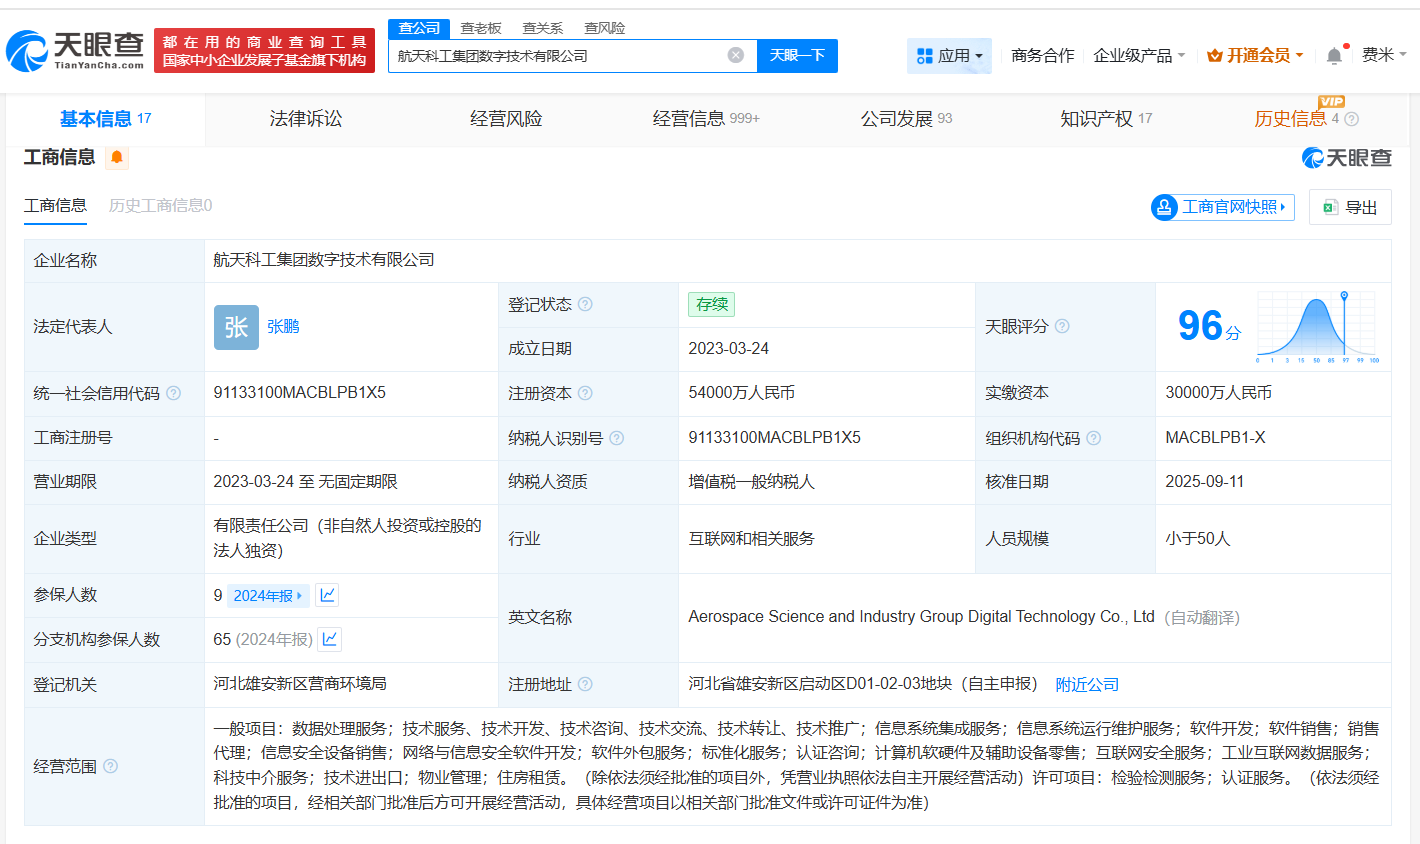Select the 查老板 search tab
The image size is (1420, 844).
click(x=481, y=27)
